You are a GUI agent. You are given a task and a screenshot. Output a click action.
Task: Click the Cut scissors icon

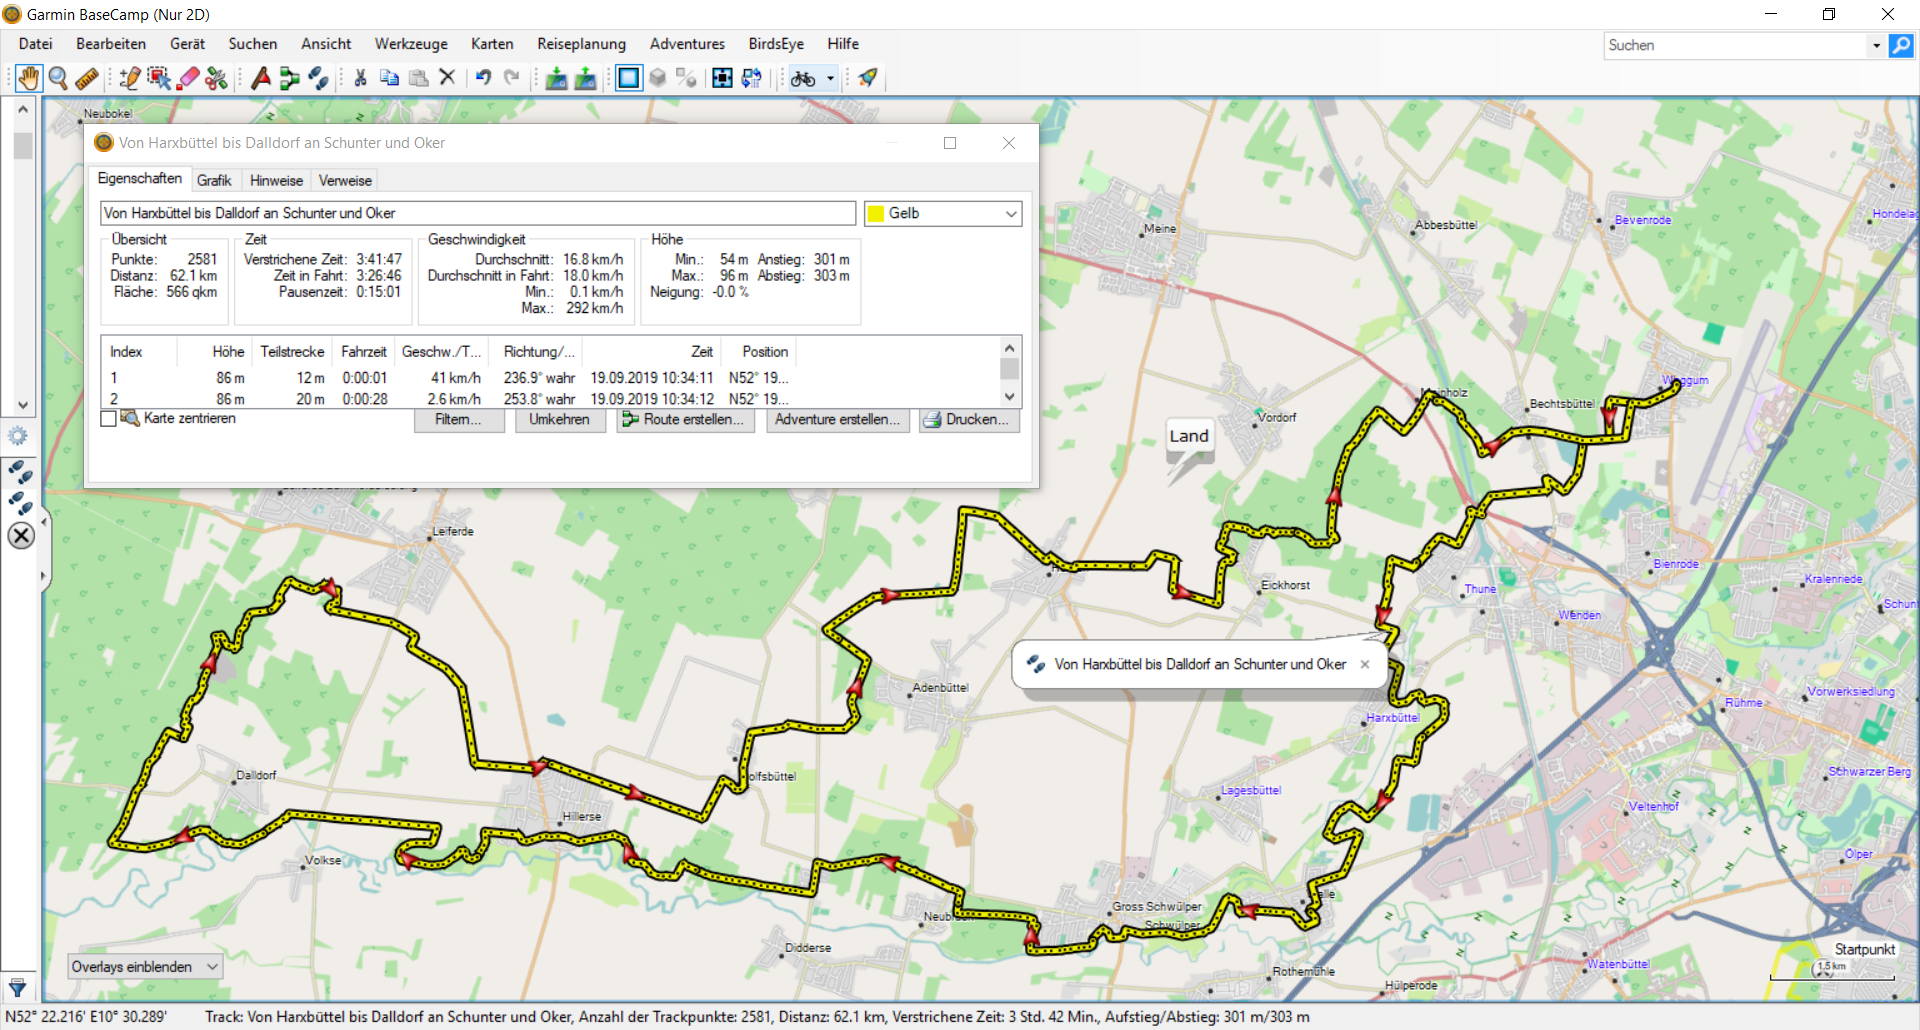(x=360, y=78)
